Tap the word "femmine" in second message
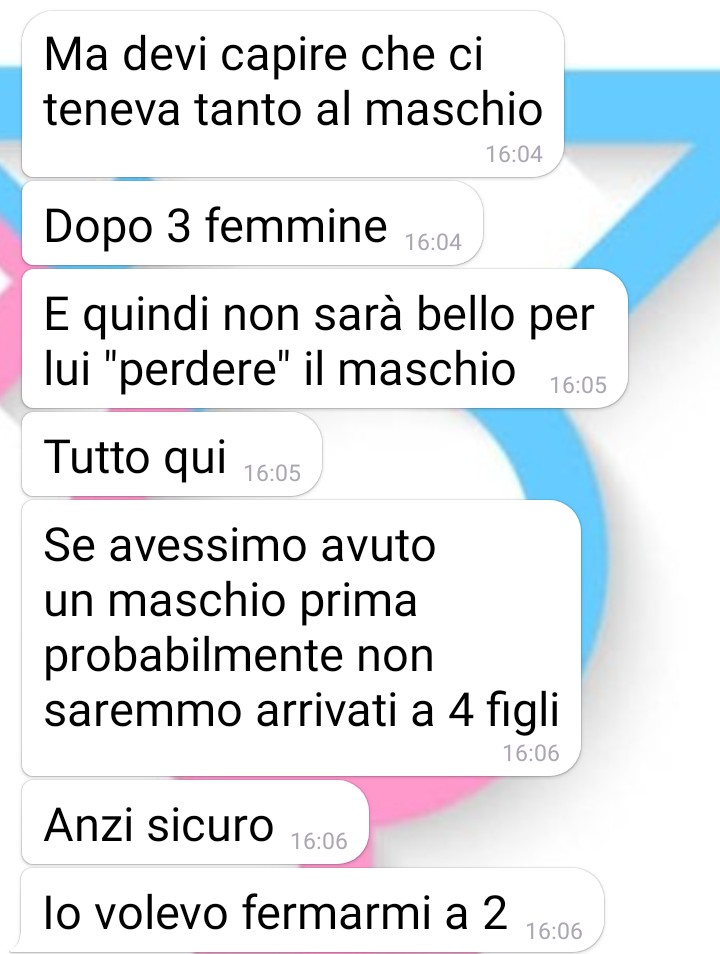Viewport: 720px width, 954px height. pyautogui.click(x=296, y=226)
